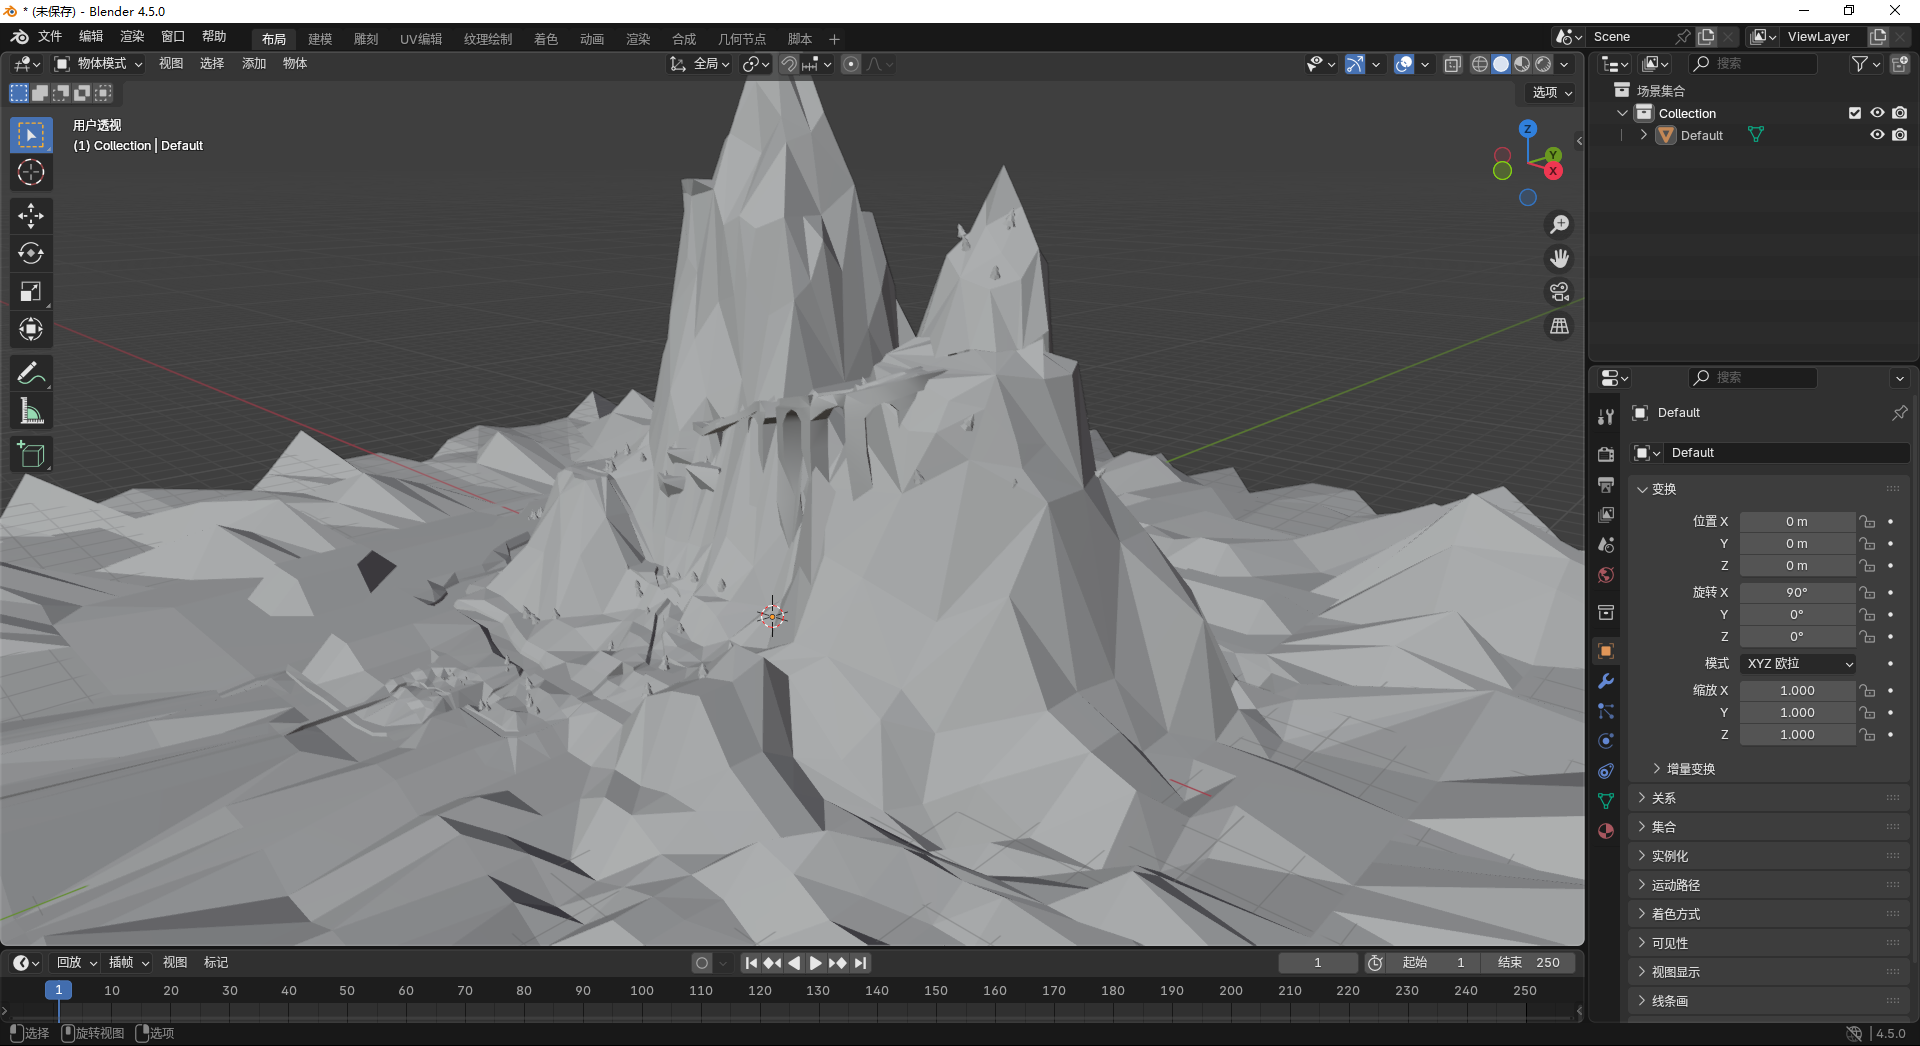
Task: Play the animation forward
Action: pyautogui.click(x=815, y=963)
